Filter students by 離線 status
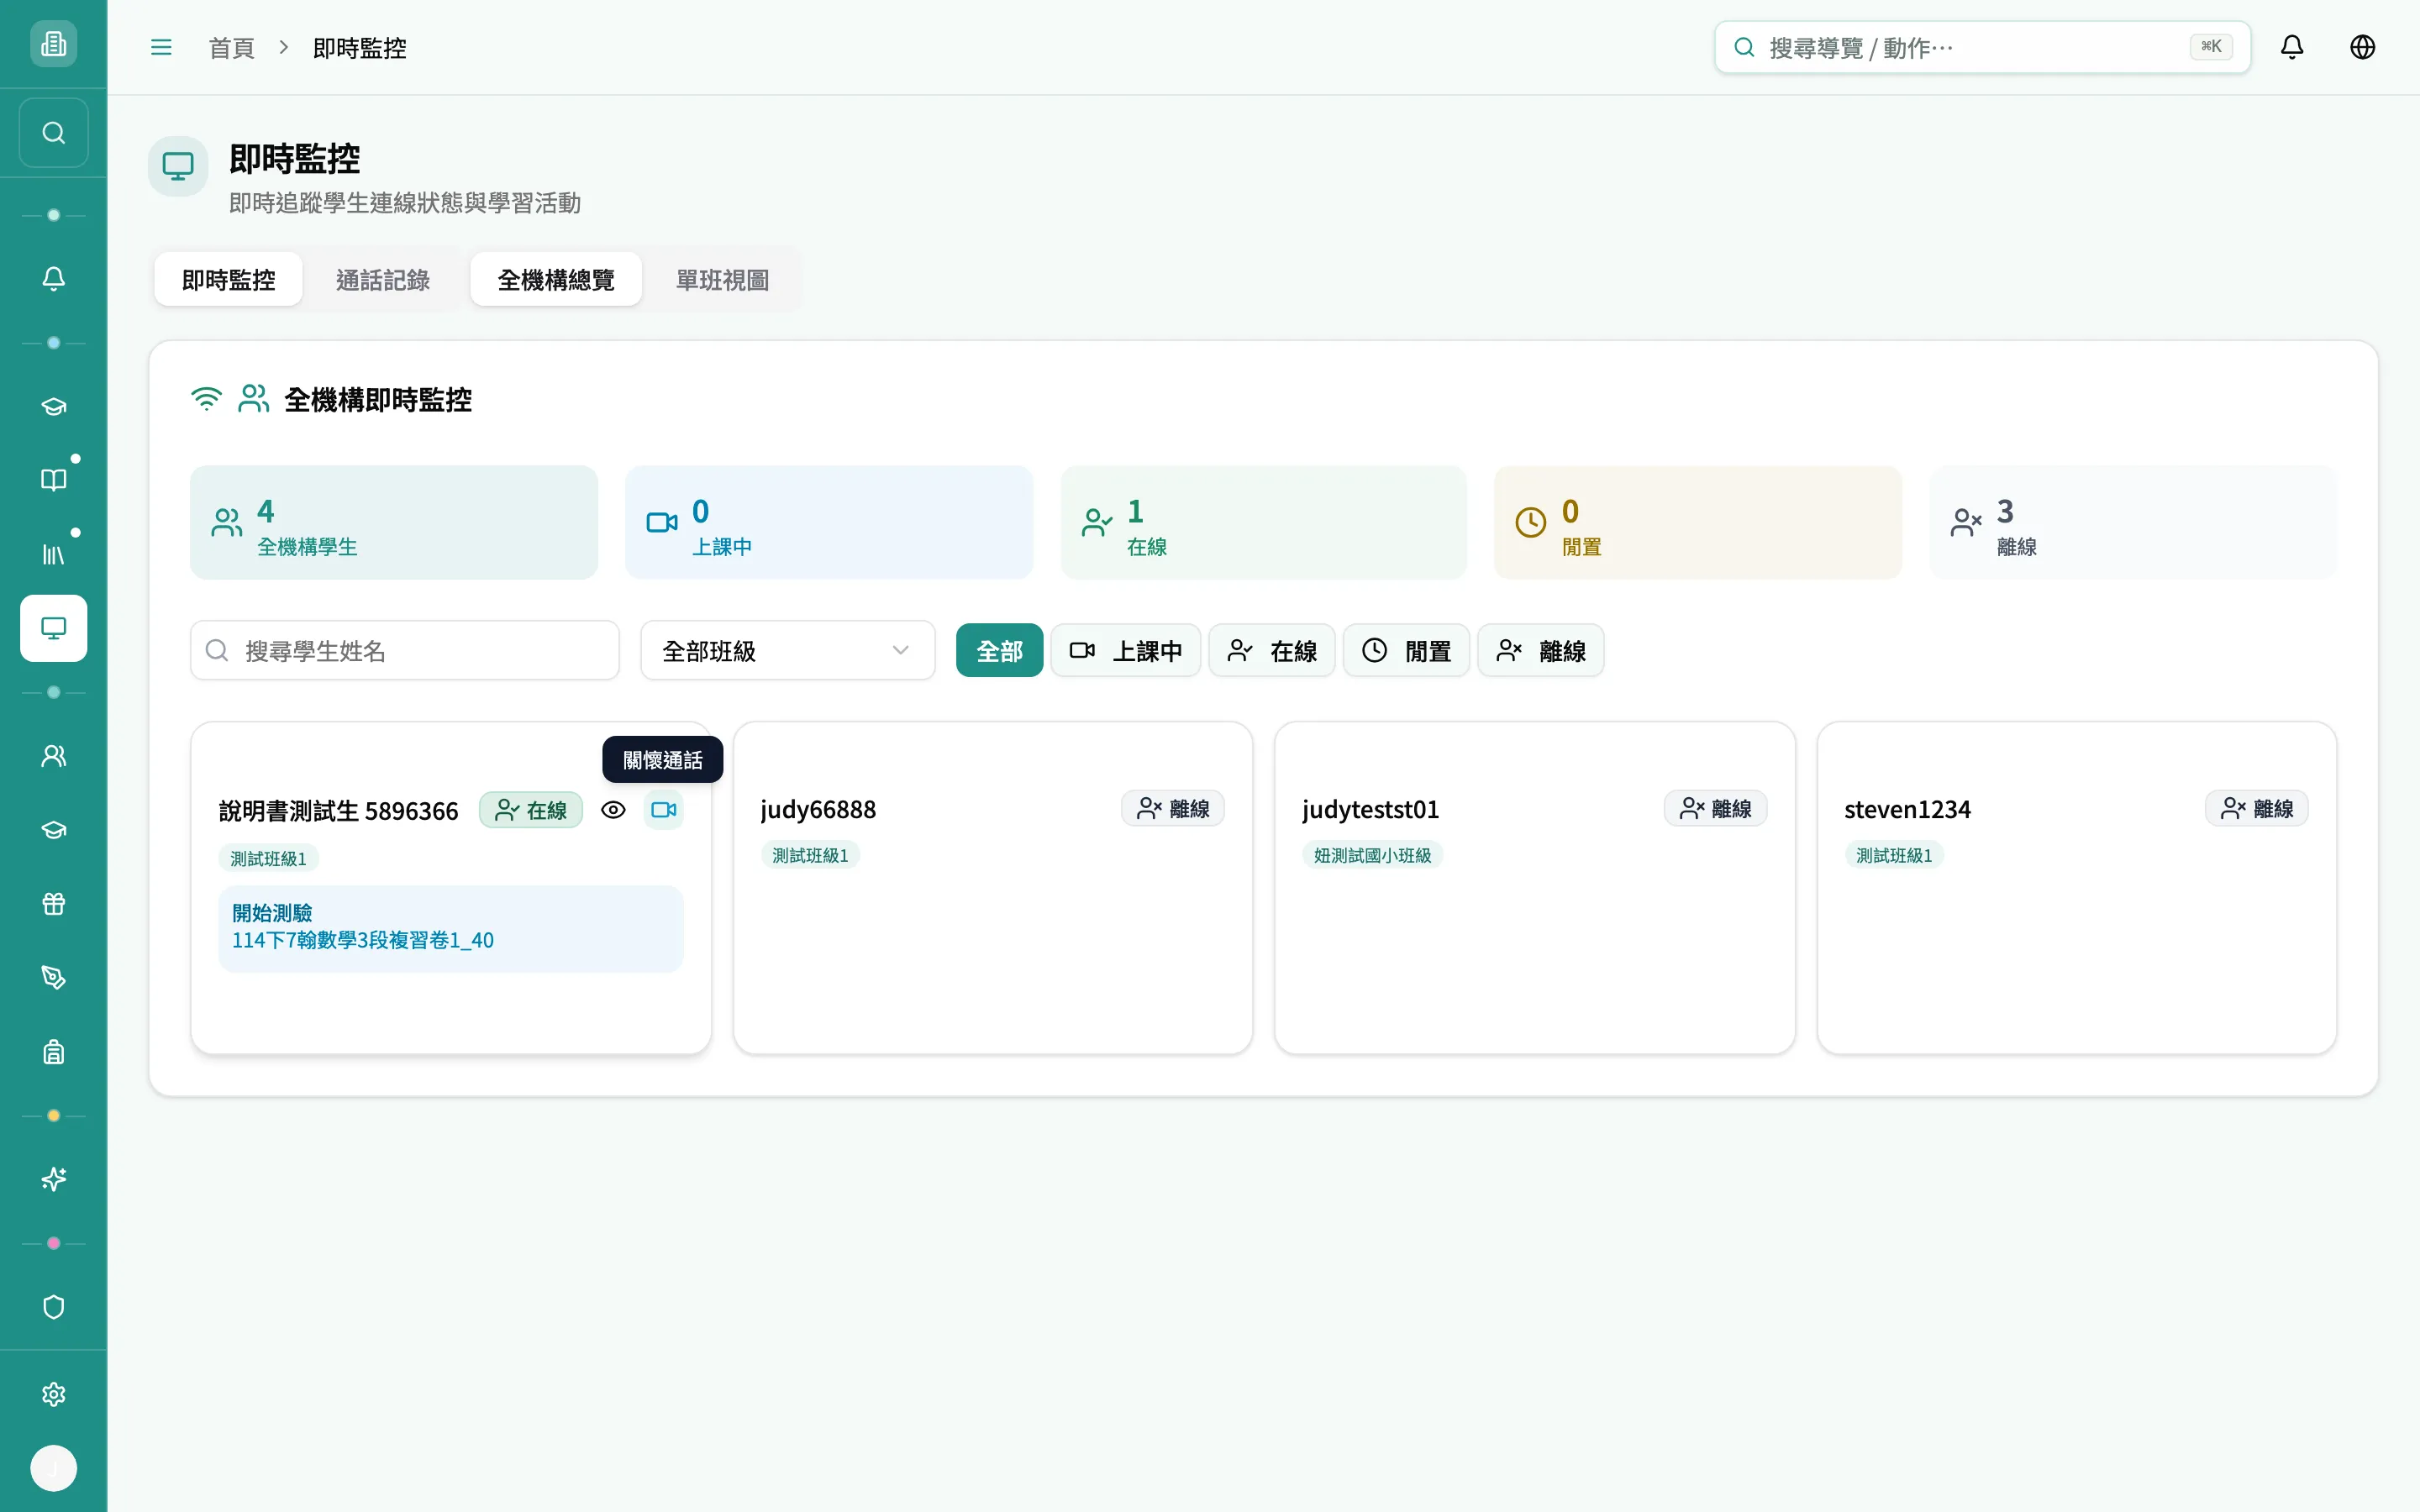Image resolution: width=2420 pixels, height=1512 pixels. [1540, 651]
